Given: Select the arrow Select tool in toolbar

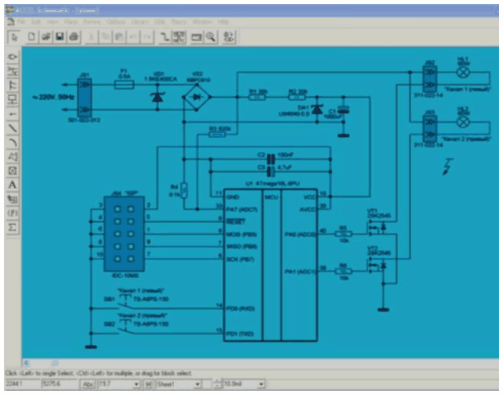Looking at the screenshot, I should point(14,37).
